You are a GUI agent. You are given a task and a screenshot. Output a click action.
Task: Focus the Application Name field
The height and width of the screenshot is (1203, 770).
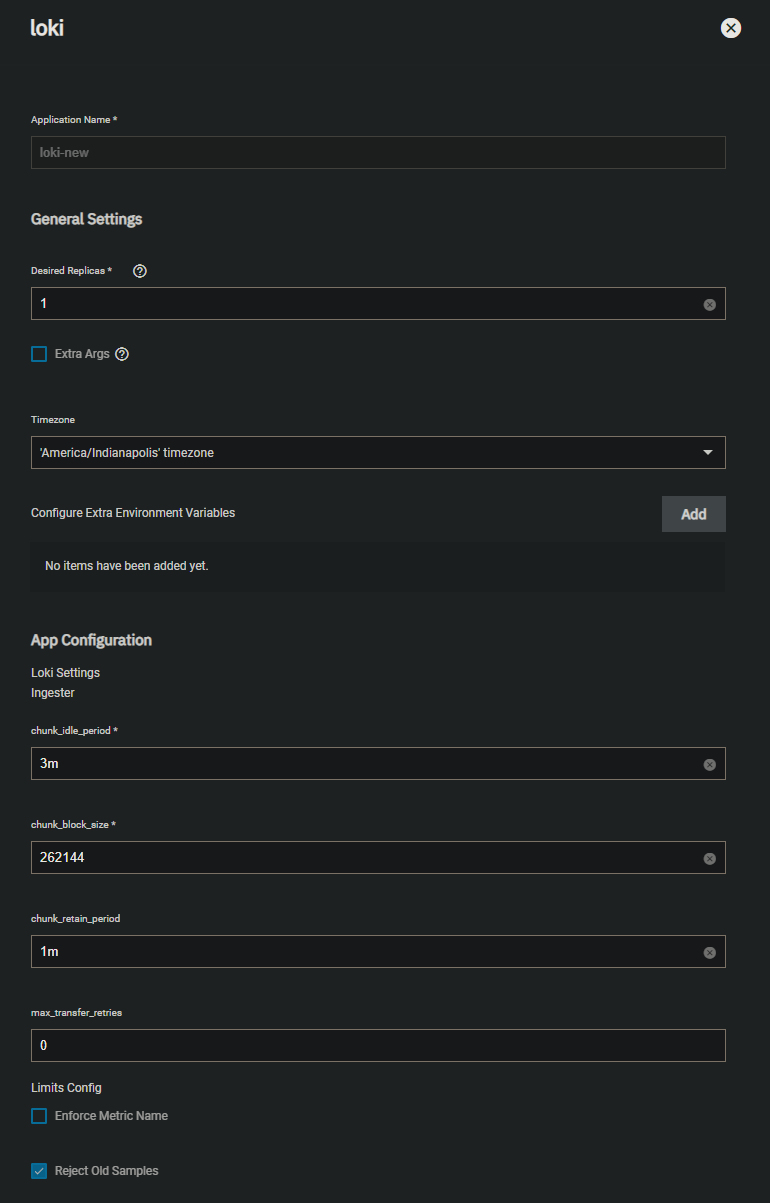point(378,152)
